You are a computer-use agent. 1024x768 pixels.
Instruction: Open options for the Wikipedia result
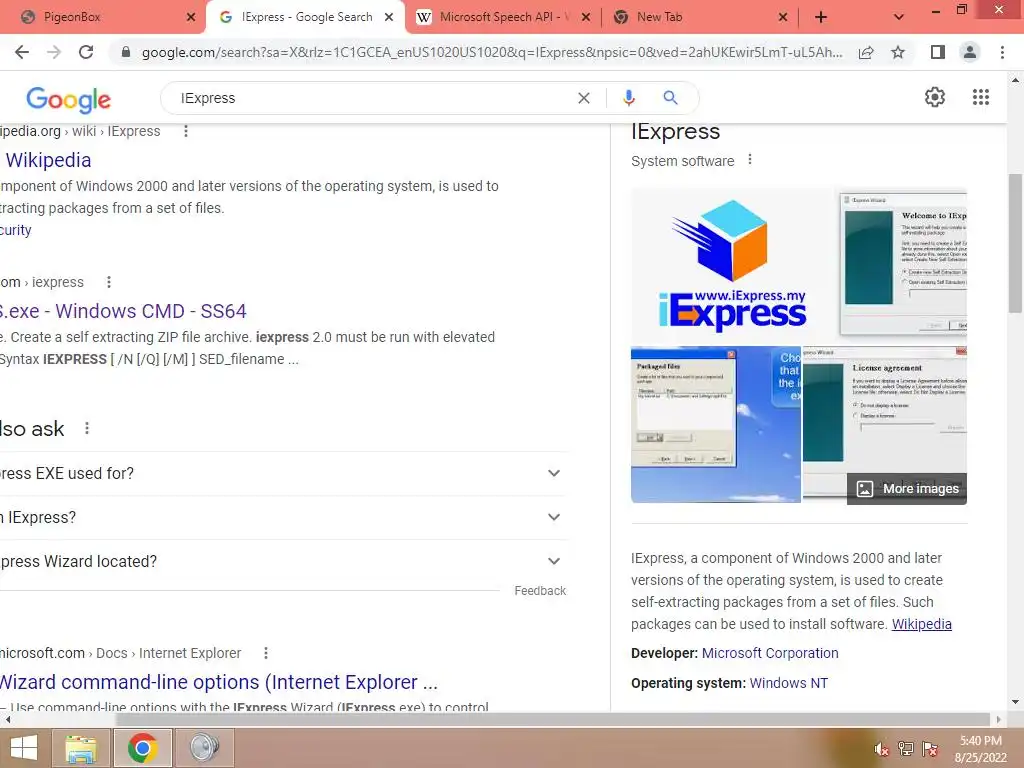(186, 131)
